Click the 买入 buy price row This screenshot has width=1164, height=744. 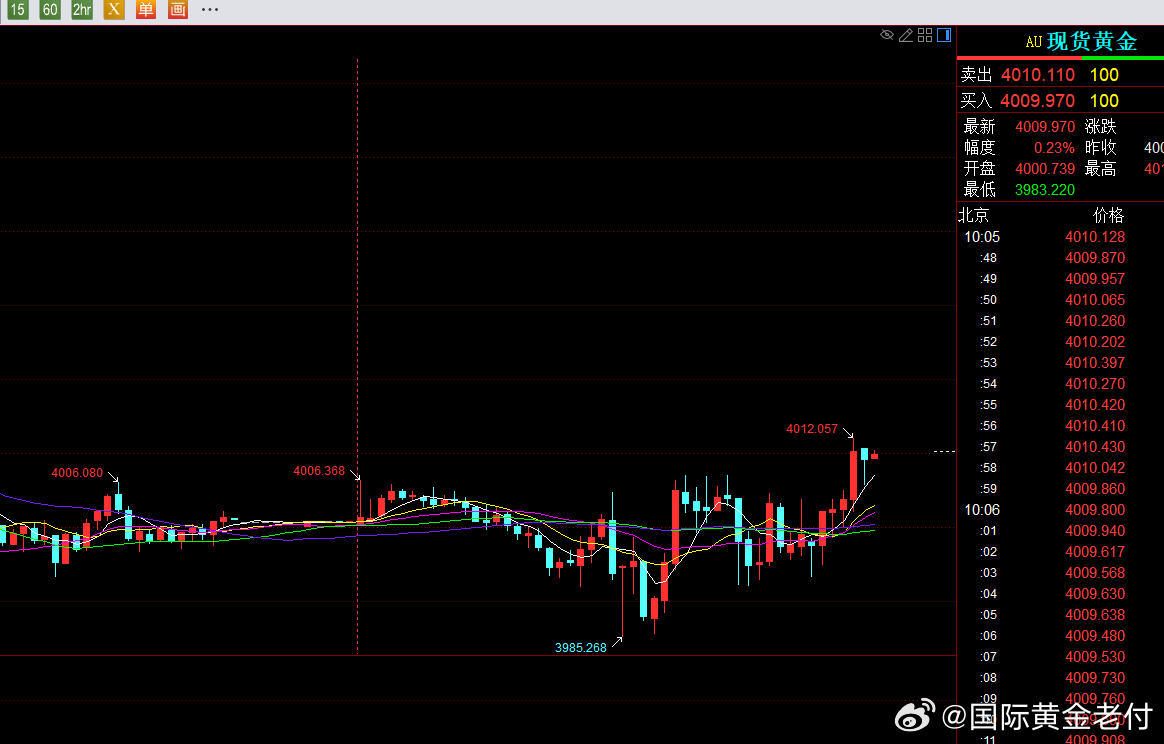(x=1061, y=101)
